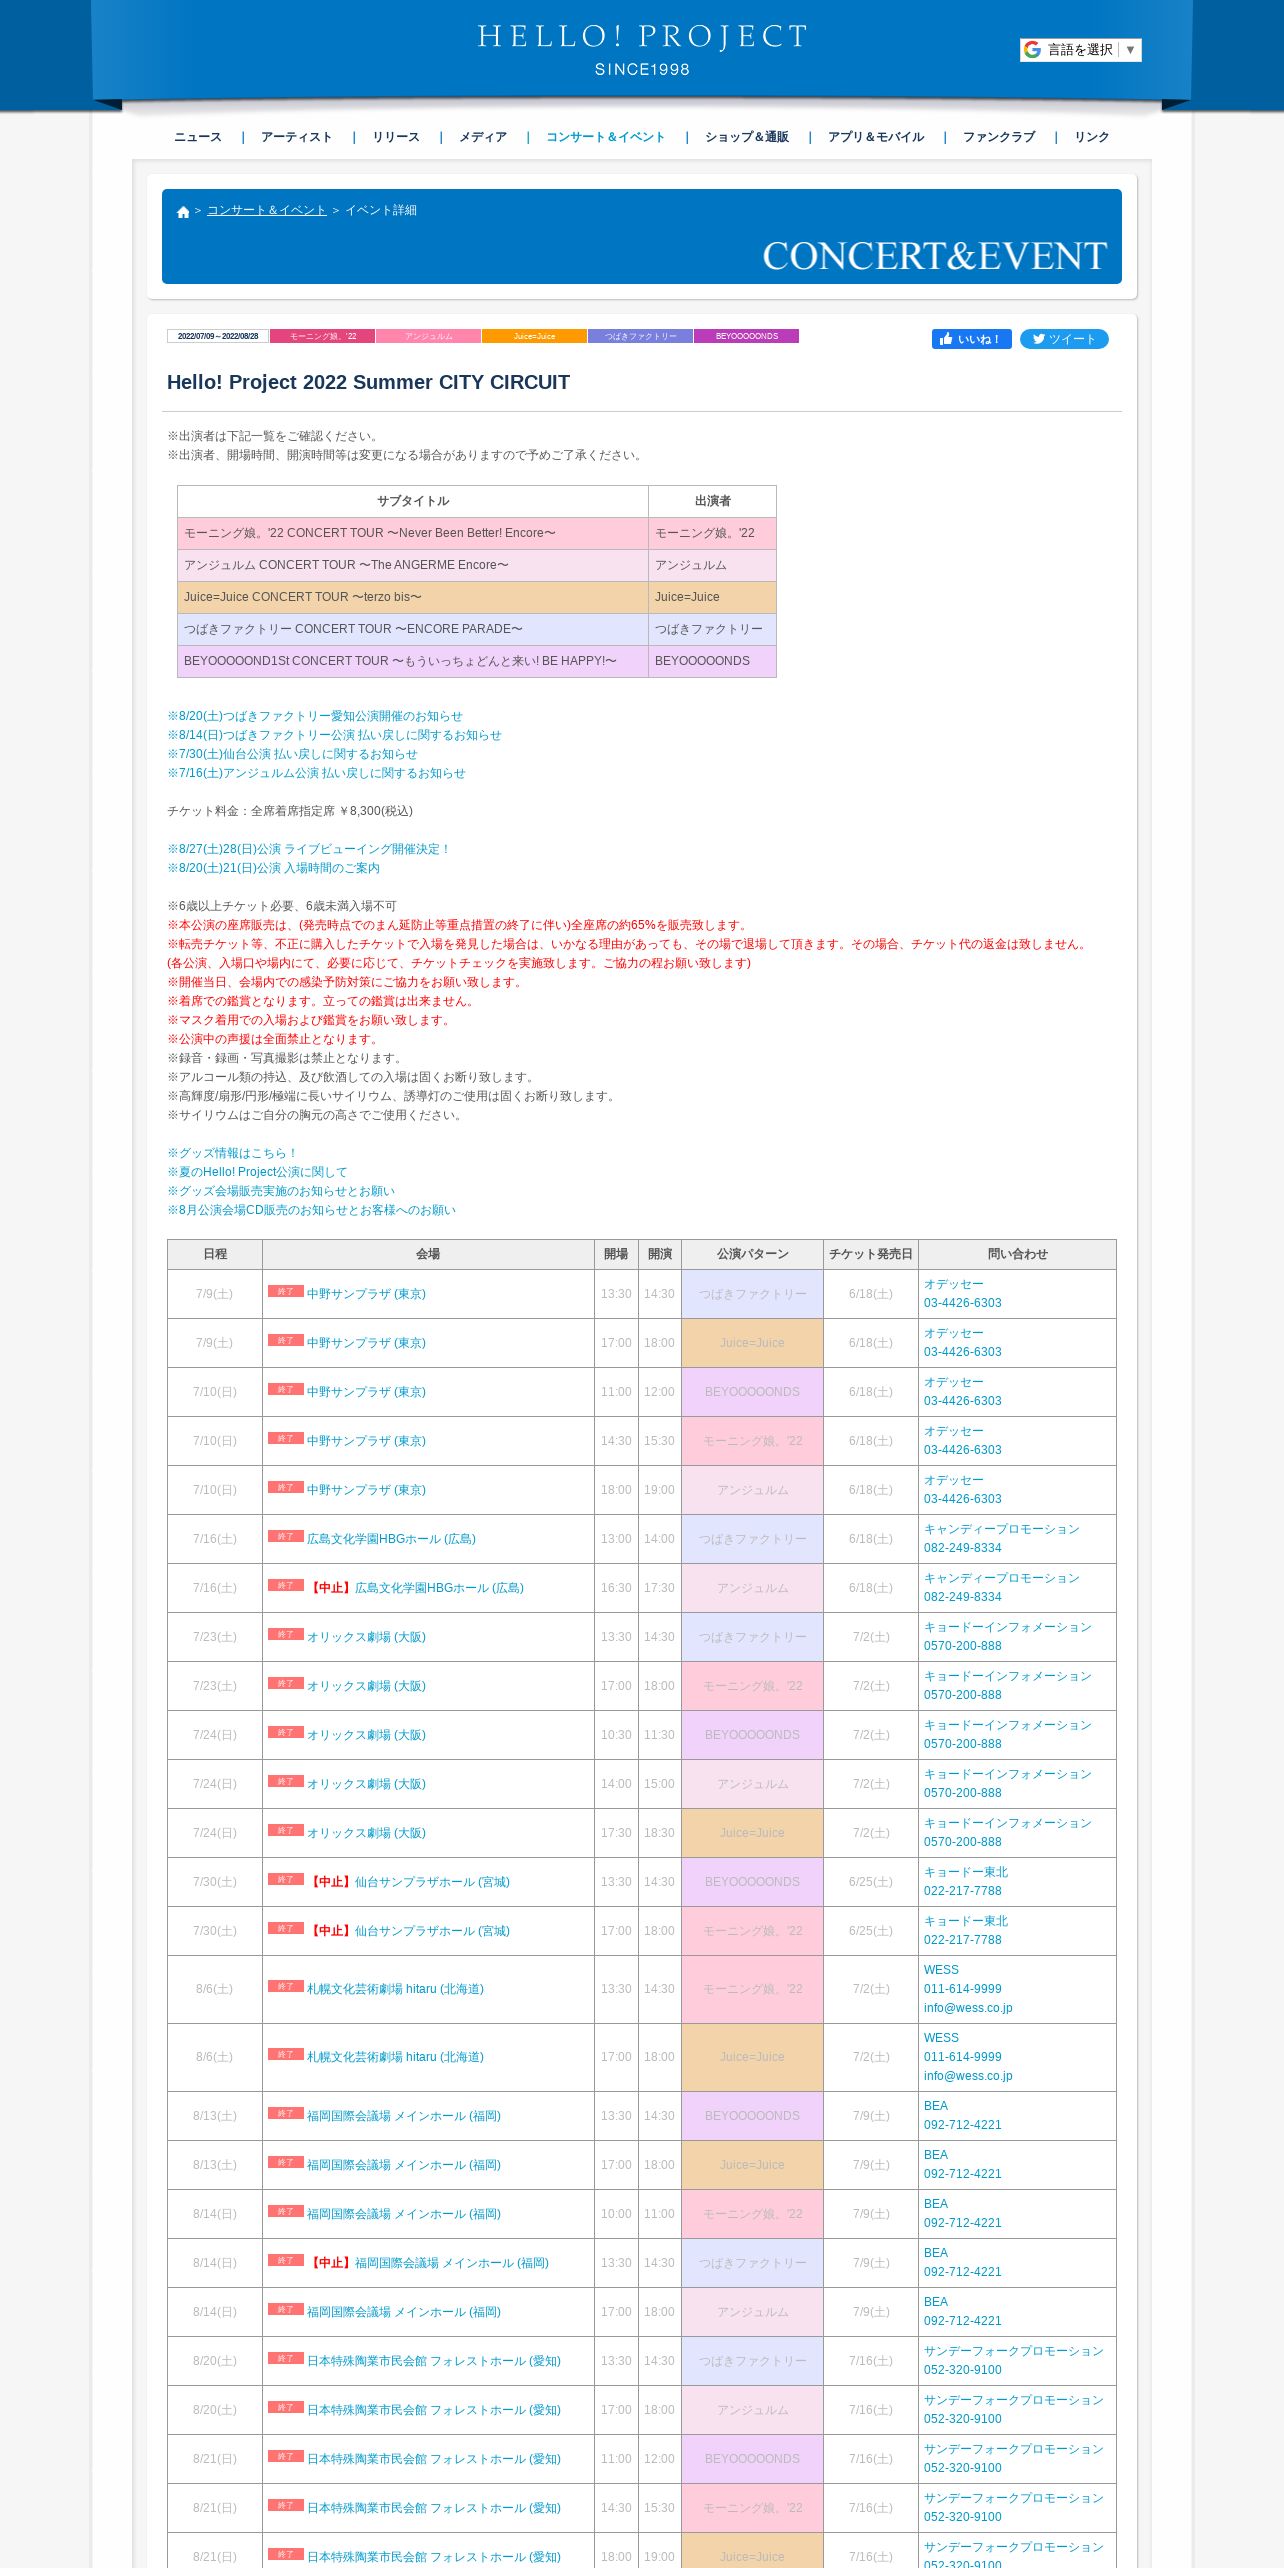Click the 終了 badge on 8/6 17:00 row
Screen dimensions: 1284x2568
click(x=285, y=2054)
